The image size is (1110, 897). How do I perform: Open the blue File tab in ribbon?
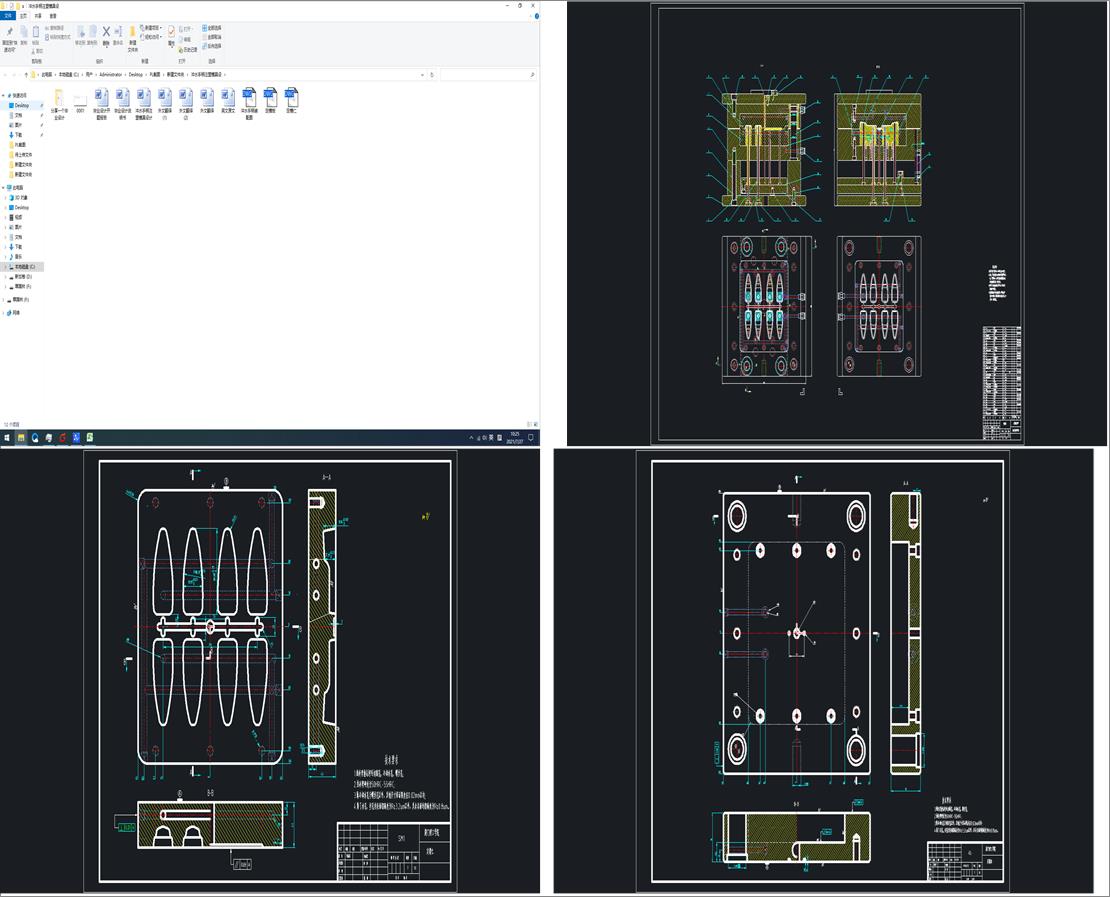[9, 16]
